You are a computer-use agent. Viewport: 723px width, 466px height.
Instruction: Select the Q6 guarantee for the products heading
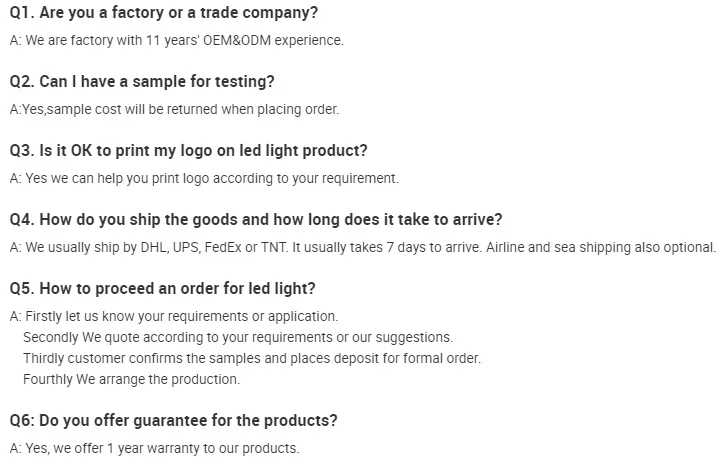173,420
